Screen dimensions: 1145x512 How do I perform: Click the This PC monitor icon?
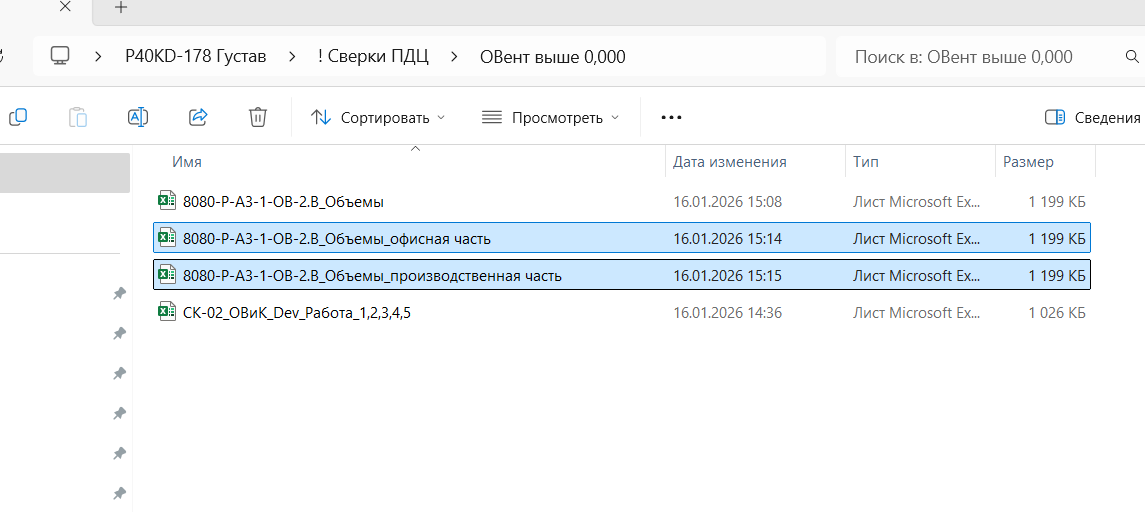tap(61, 56)
